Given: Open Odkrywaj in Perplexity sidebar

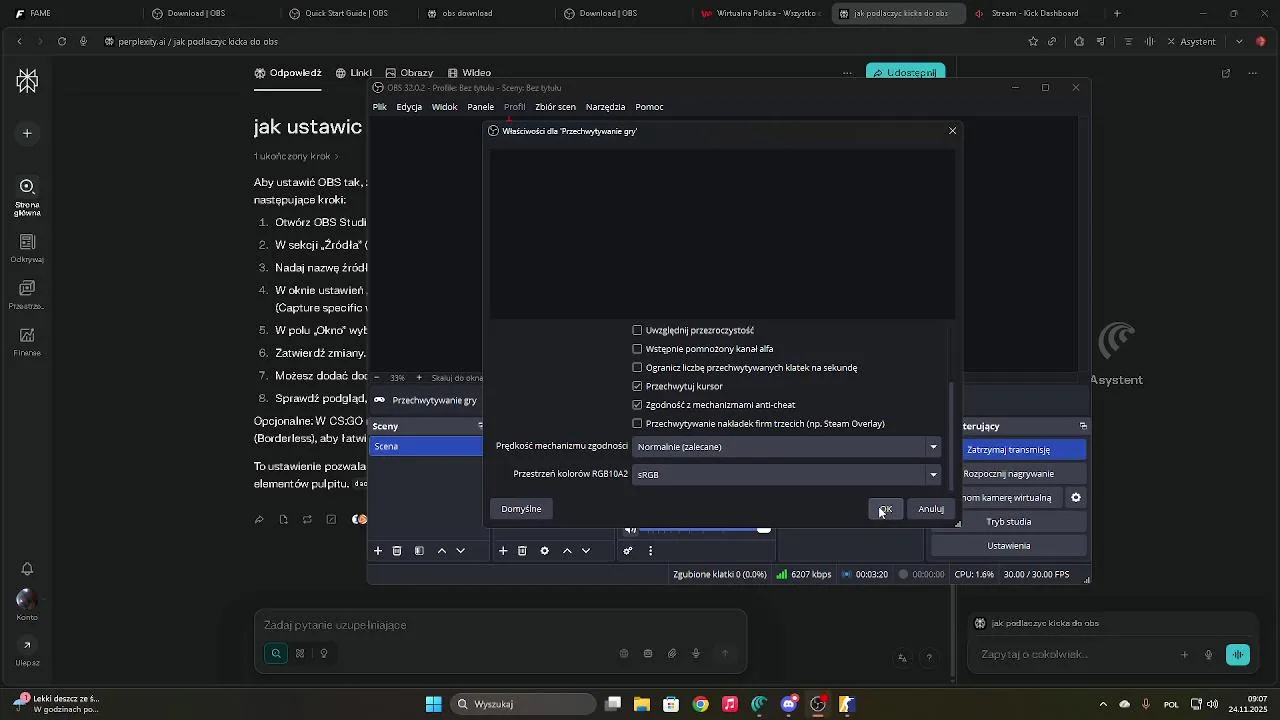Looking at the screenshot, I should [x=27, y=249].
